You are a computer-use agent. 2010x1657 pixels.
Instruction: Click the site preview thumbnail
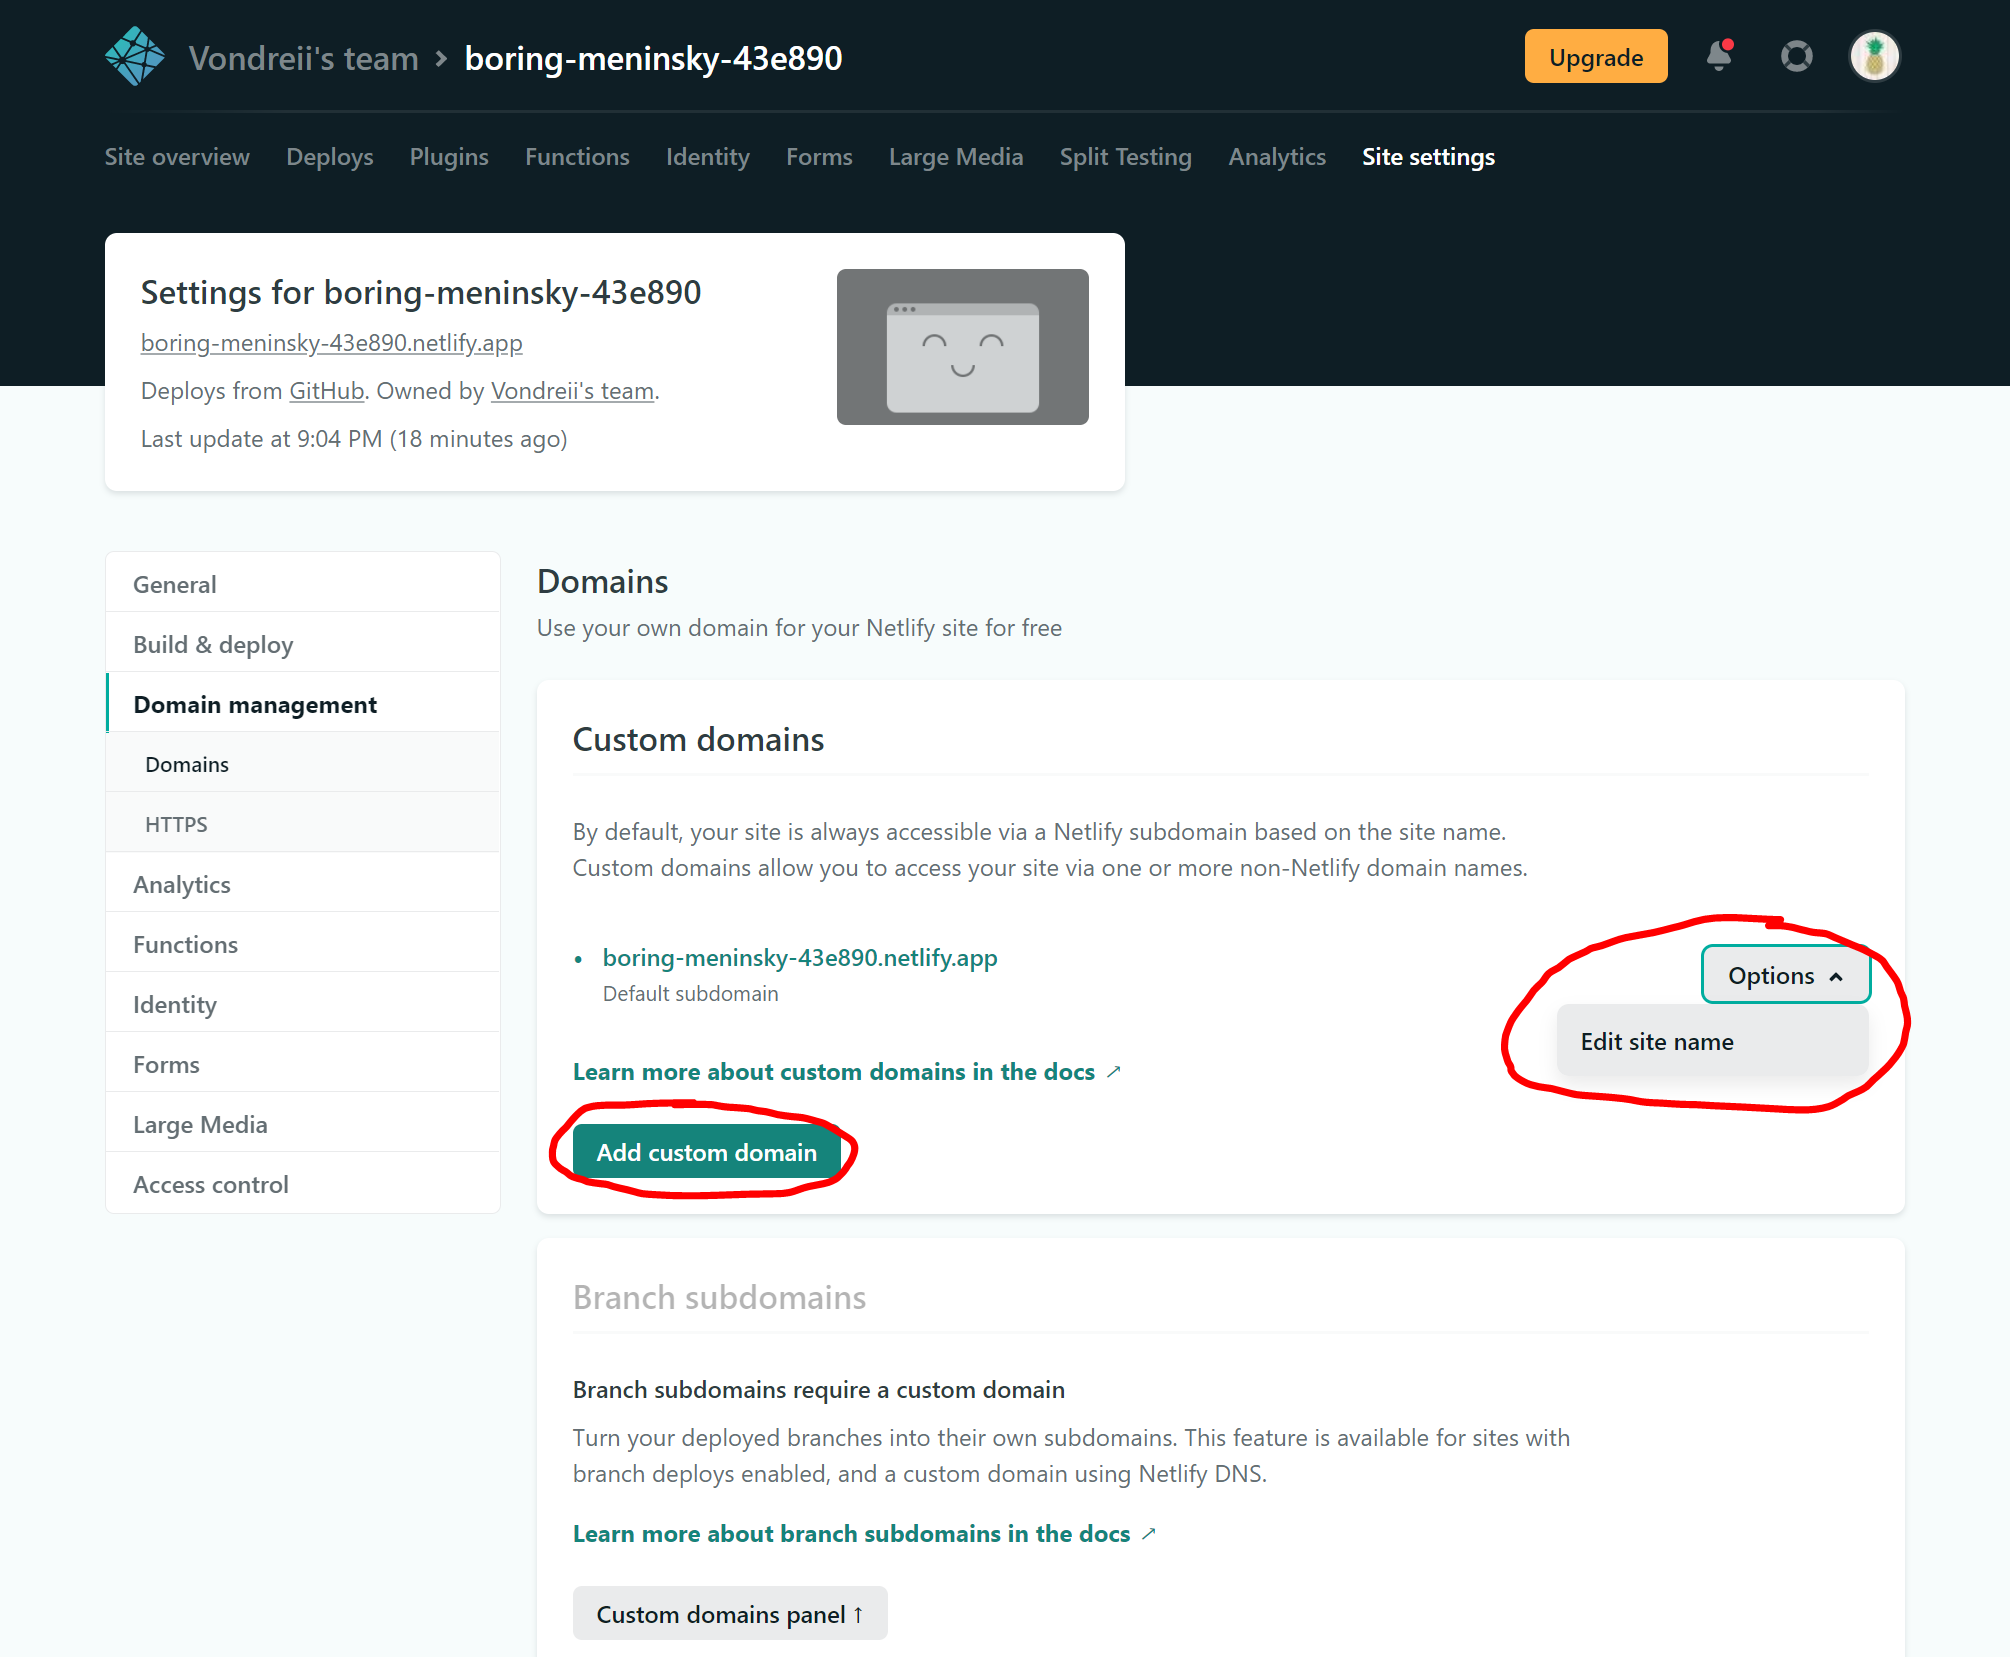[x=962, y=347]
